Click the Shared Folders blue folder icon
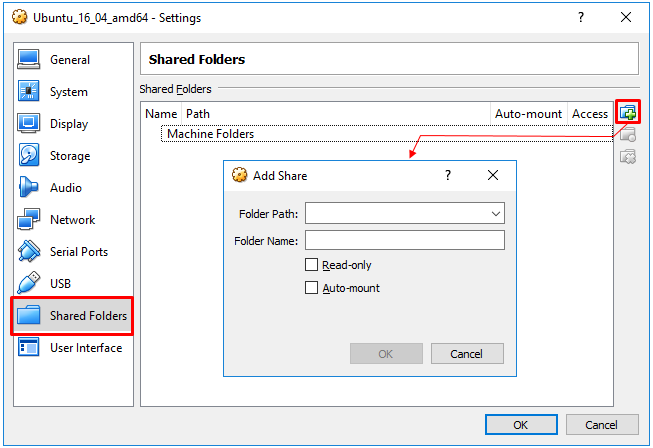The height and width of the screenshot is (448, 653). click(28, 315)
